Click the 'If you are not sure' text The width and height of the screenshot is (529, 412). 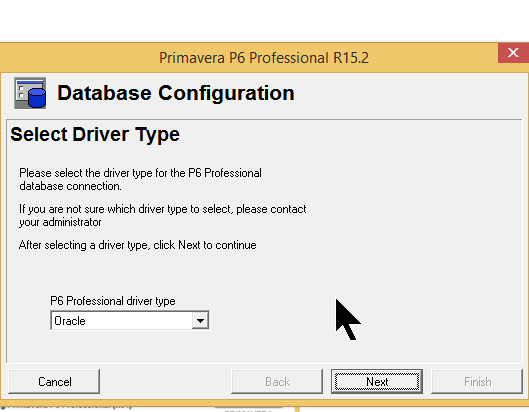tap(163, 215)
